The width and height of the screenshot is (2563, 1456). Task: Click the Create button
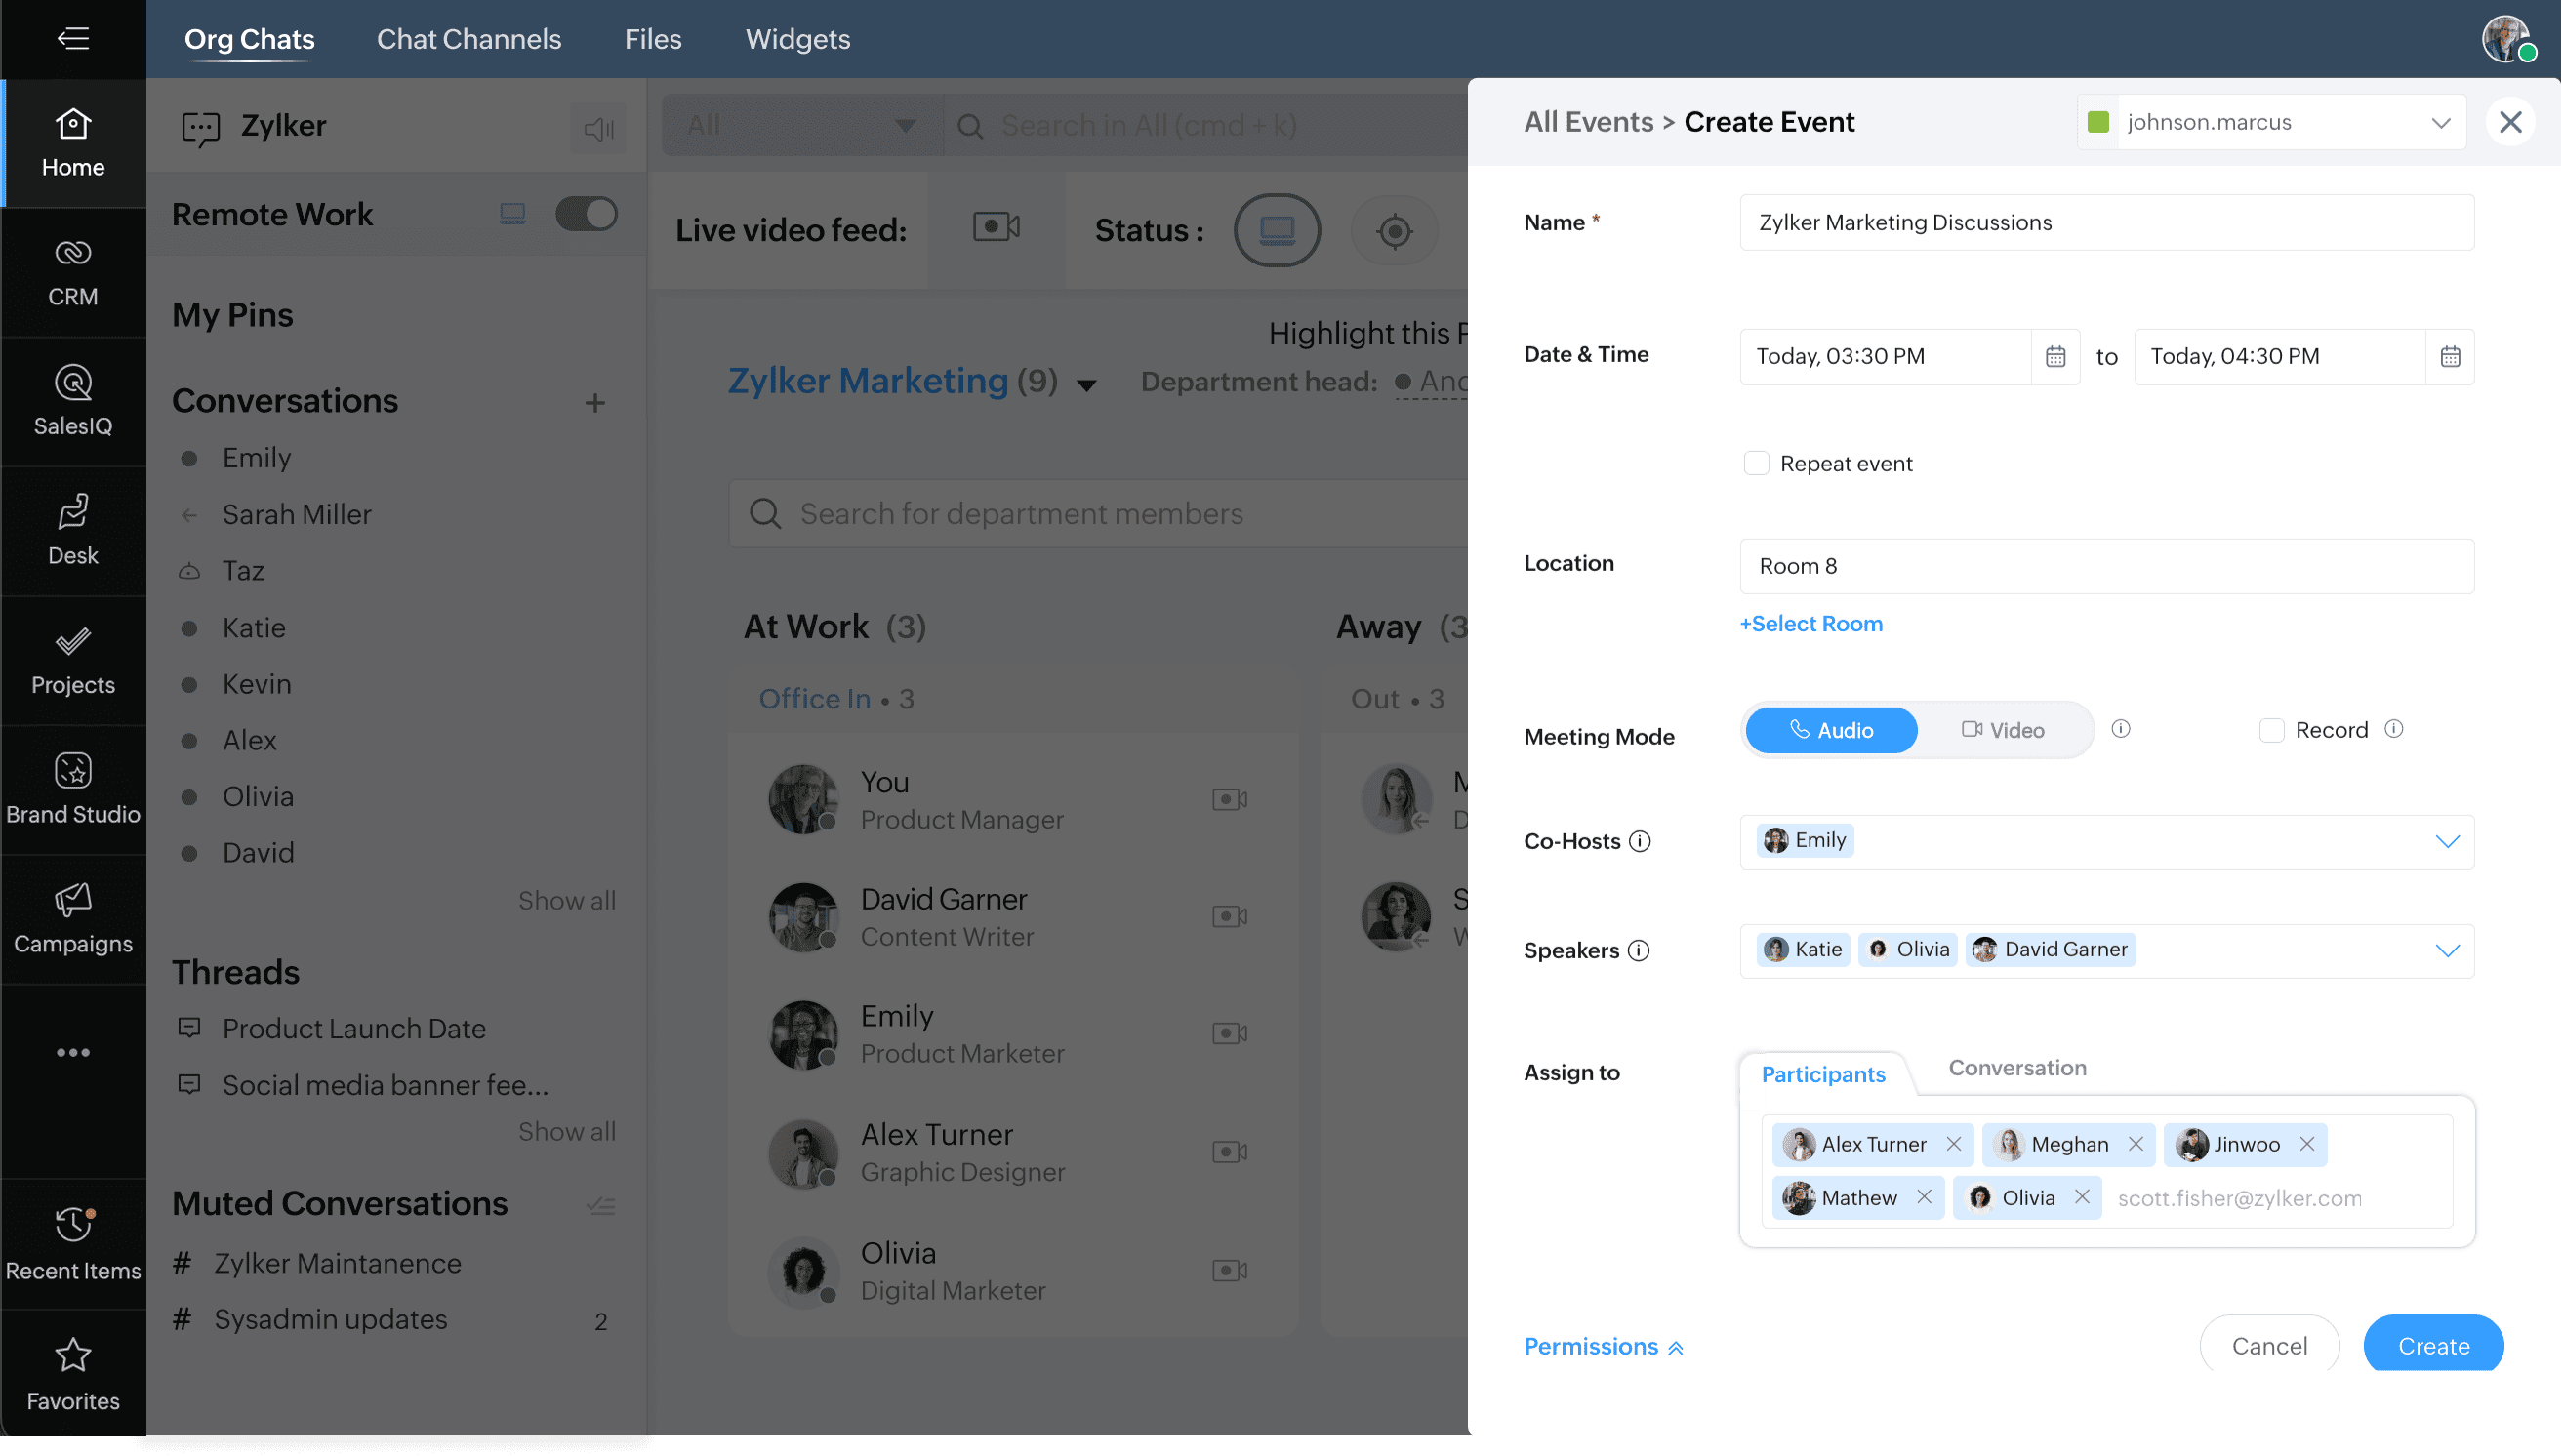[2432, 1345]
